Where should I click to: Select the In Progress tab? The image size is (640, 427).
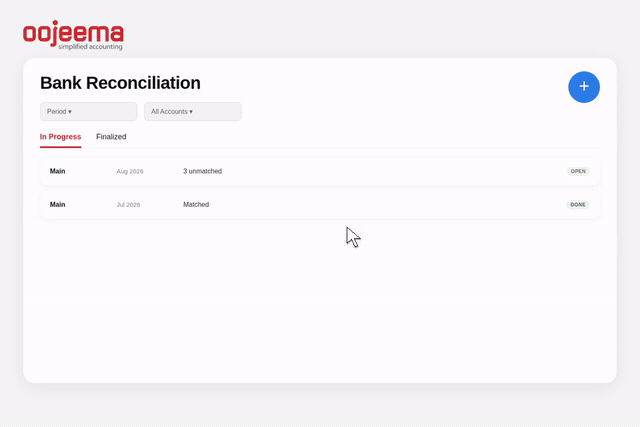point(60,137)
